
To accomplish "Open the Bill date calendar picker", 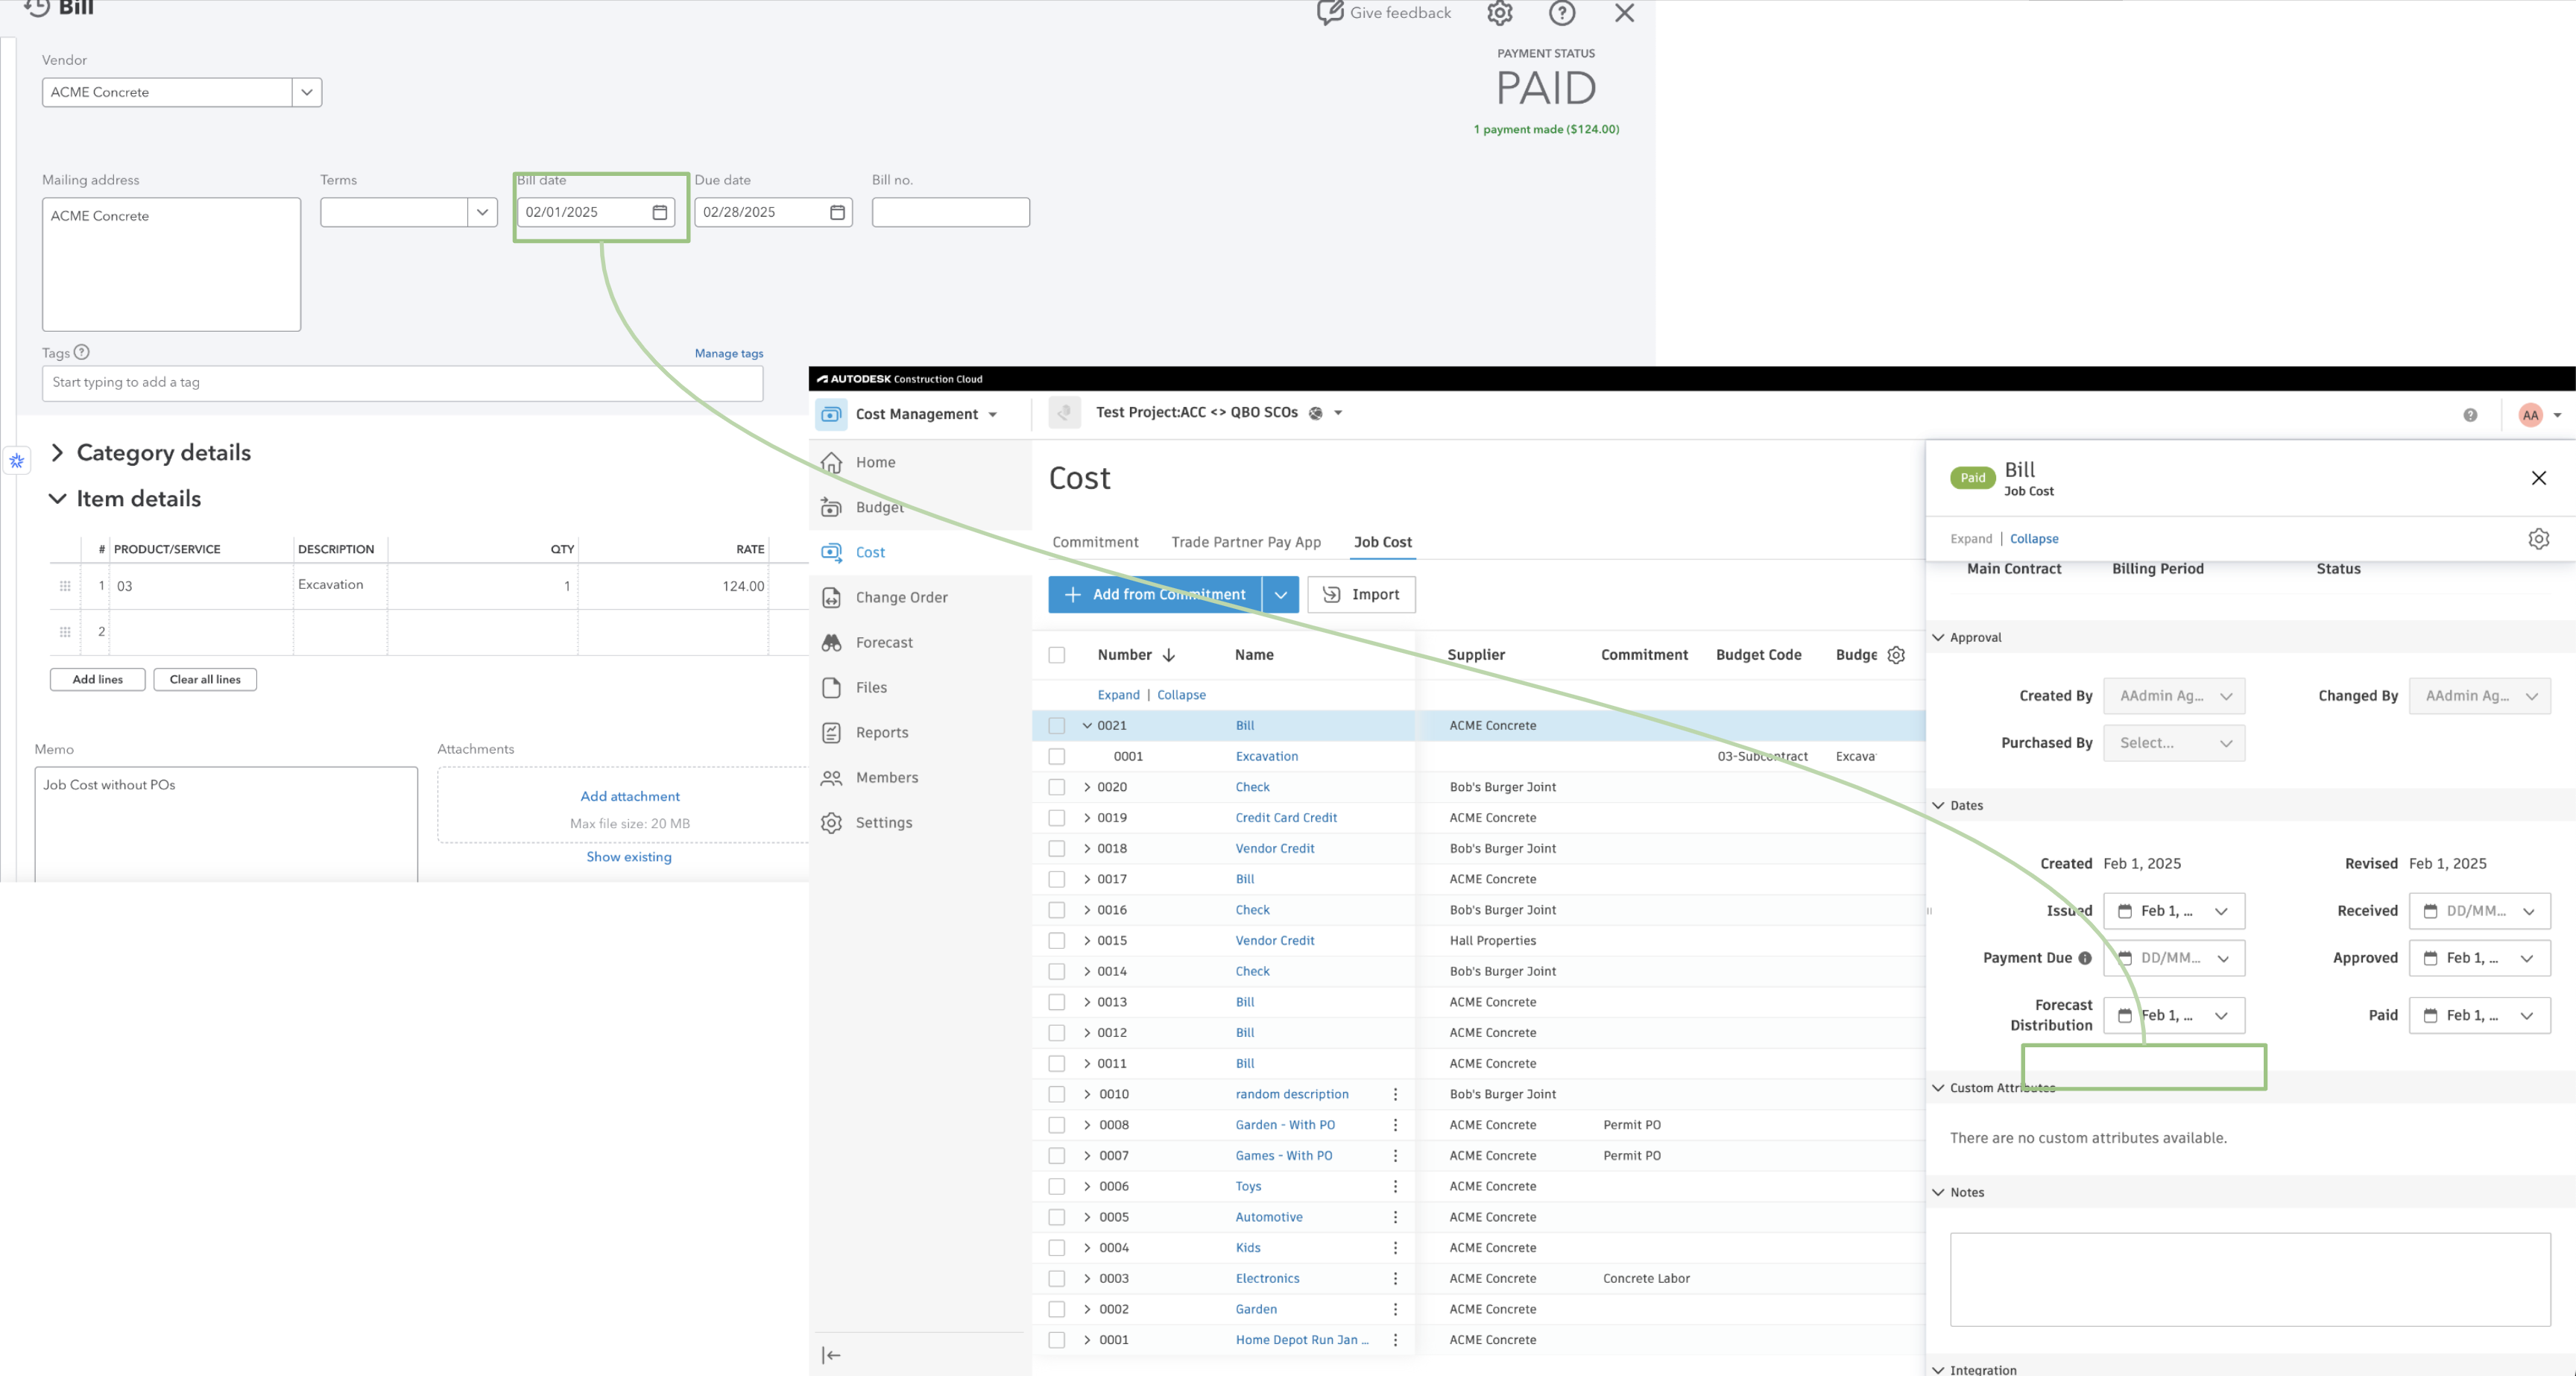I will click(x=660, y=212).
